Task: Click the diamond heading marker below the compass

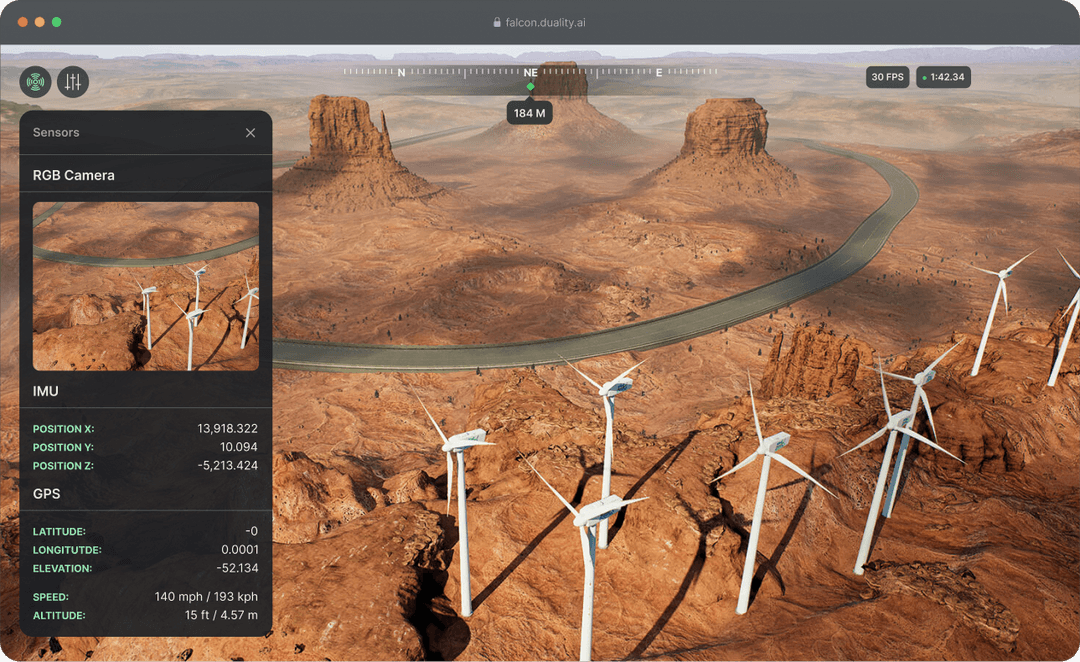Action: pos(530,88)
